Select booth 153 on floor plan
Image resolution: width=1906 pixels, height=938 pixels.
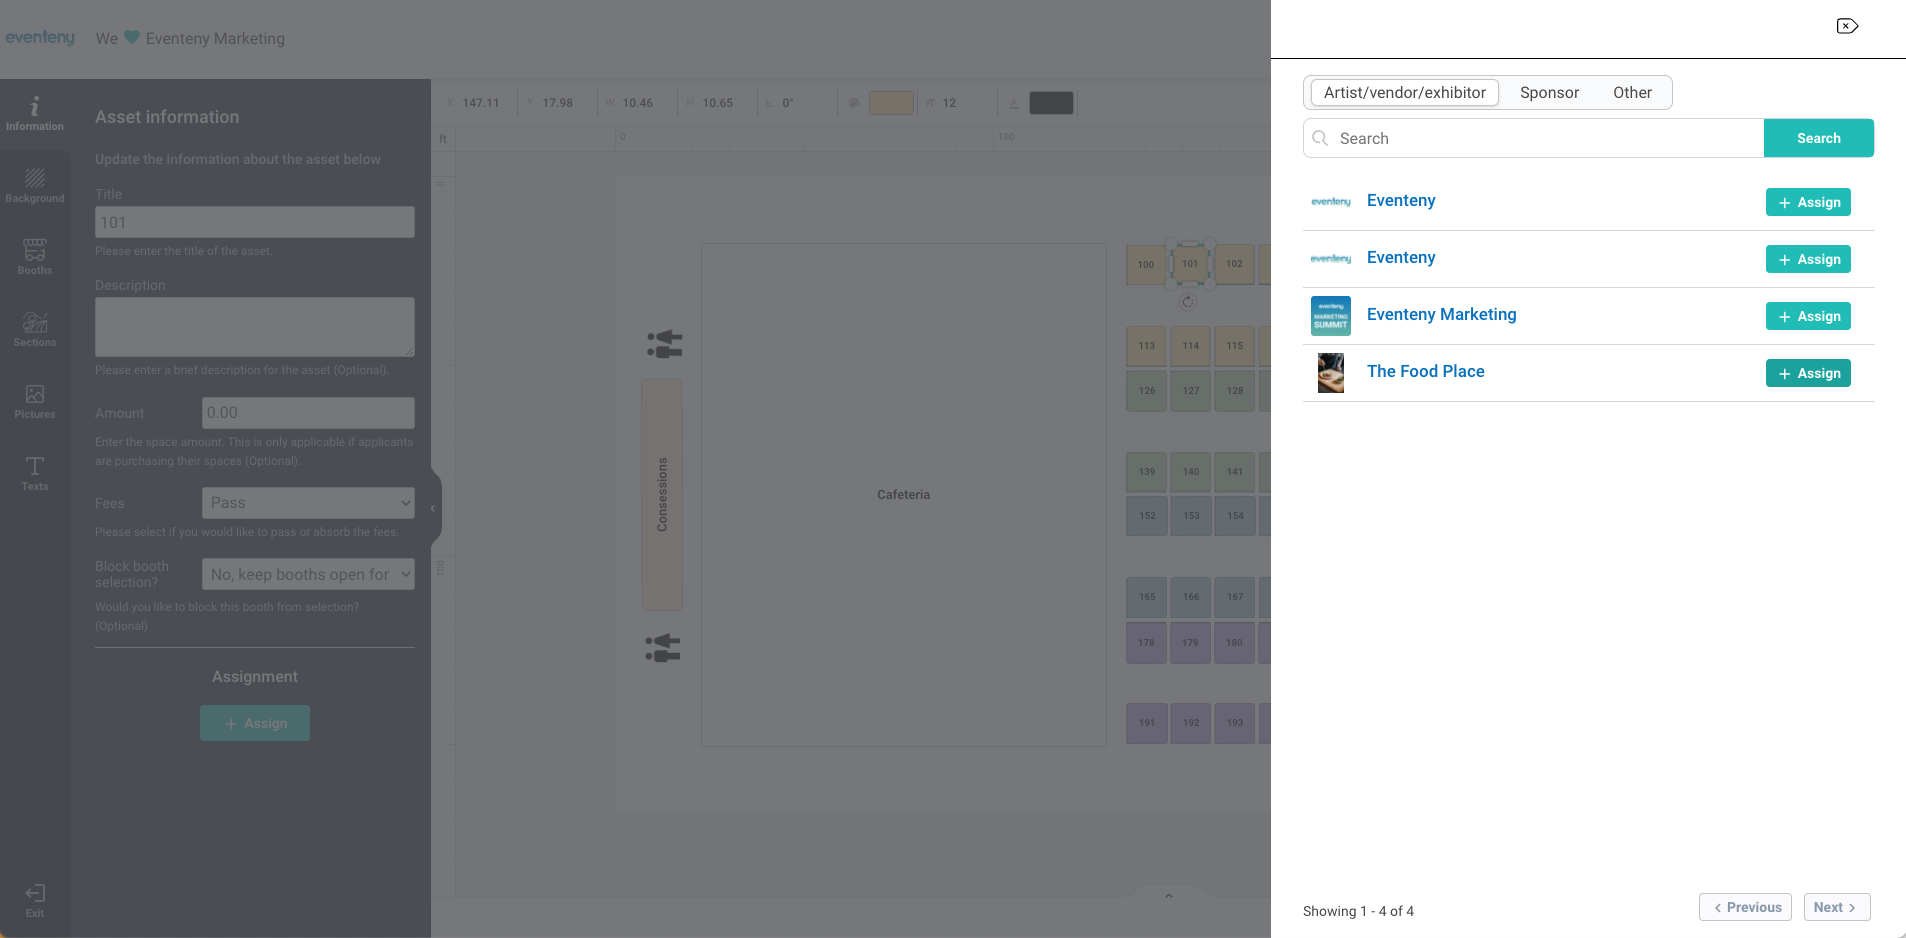tap(1191, 516)
